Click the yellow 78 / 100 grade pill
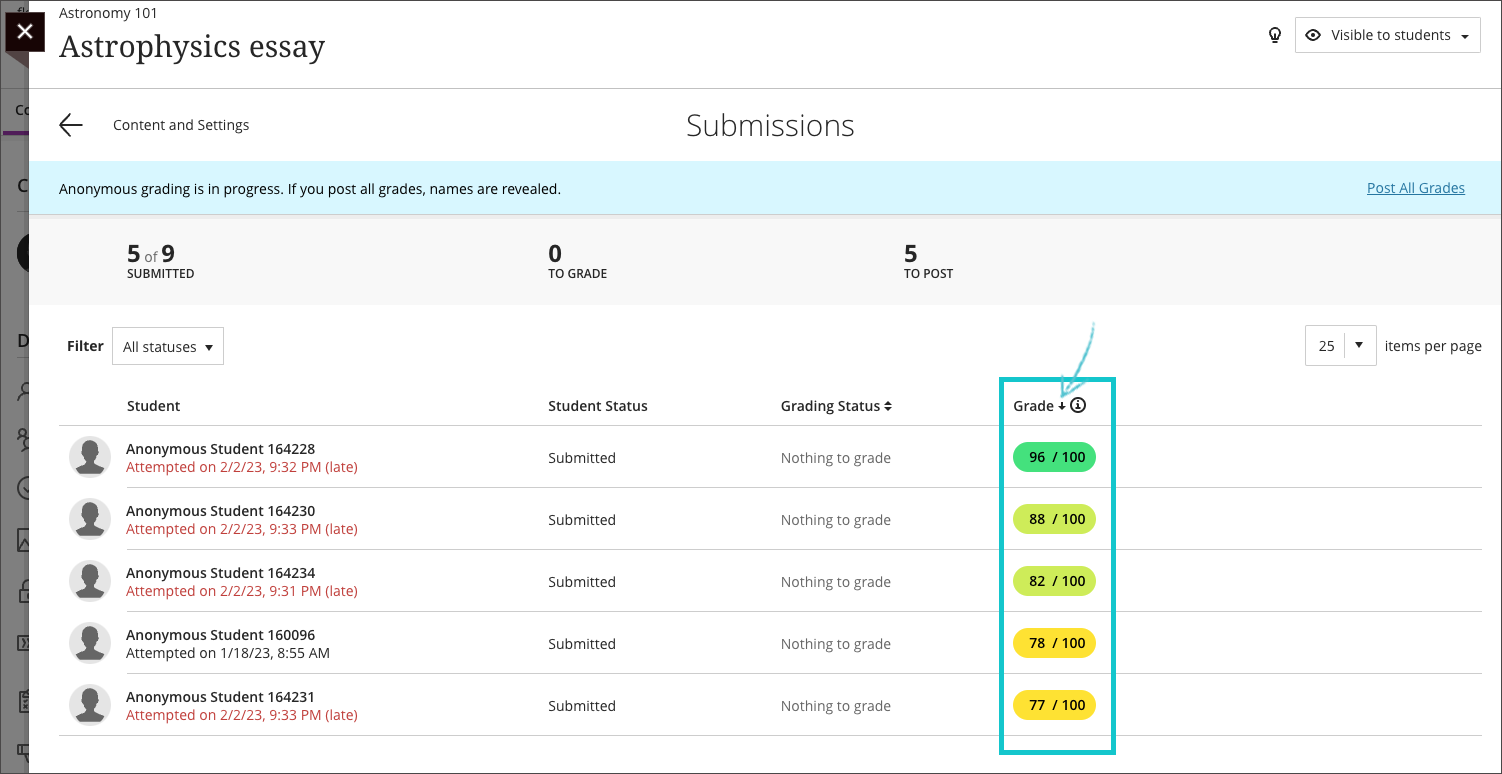The width and height of the screenshot is (1502, 774). pyautogui.click(x=1055, y=643)
